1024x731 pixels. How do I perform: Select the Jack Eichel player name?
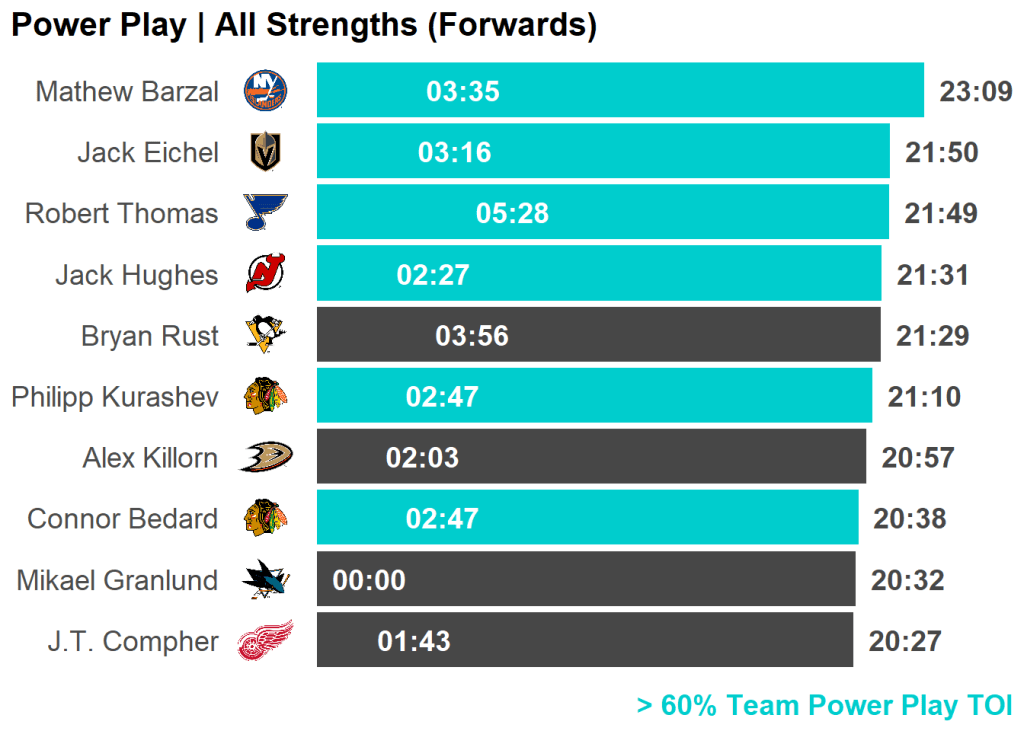pos(148,153)
